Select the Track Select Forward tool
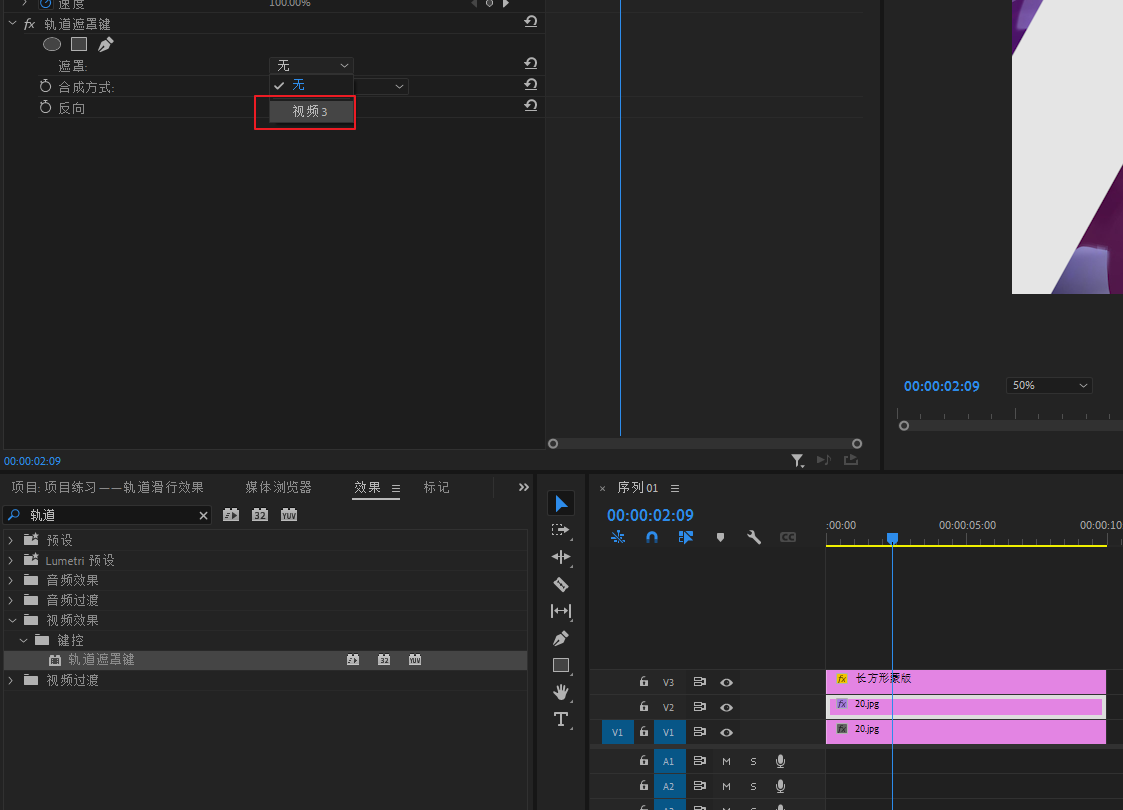The image size is (1123, 810). (x=561, y=530)
